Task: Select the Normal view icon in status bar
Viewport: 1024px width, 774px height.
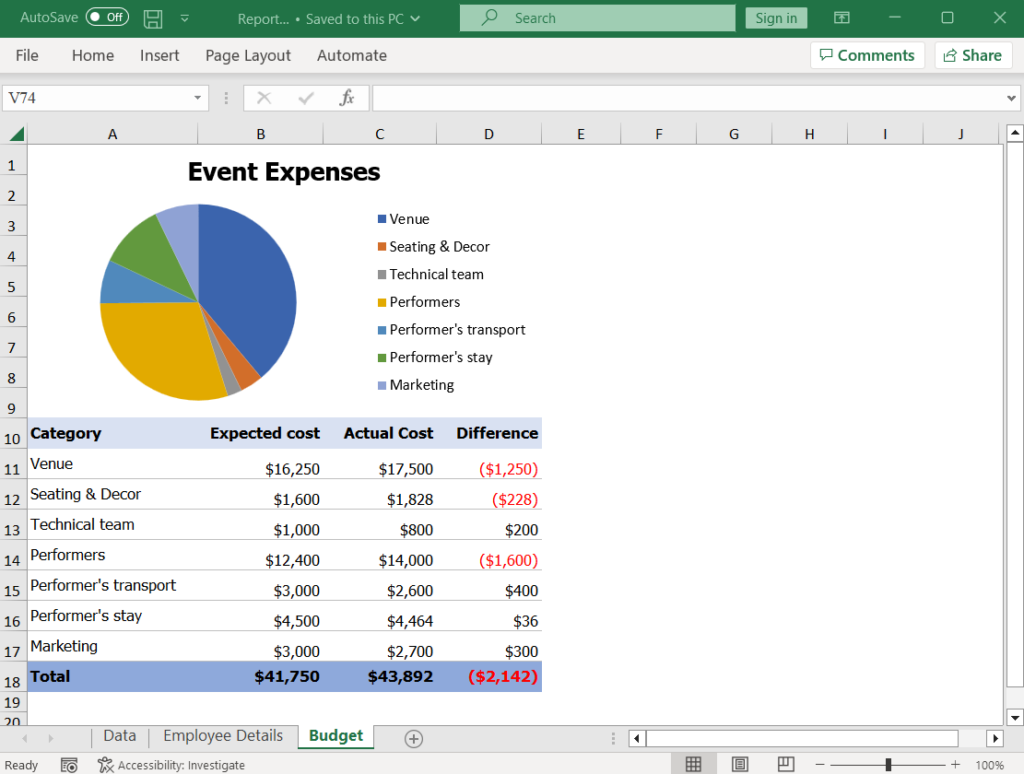Action: pos(693,763)
